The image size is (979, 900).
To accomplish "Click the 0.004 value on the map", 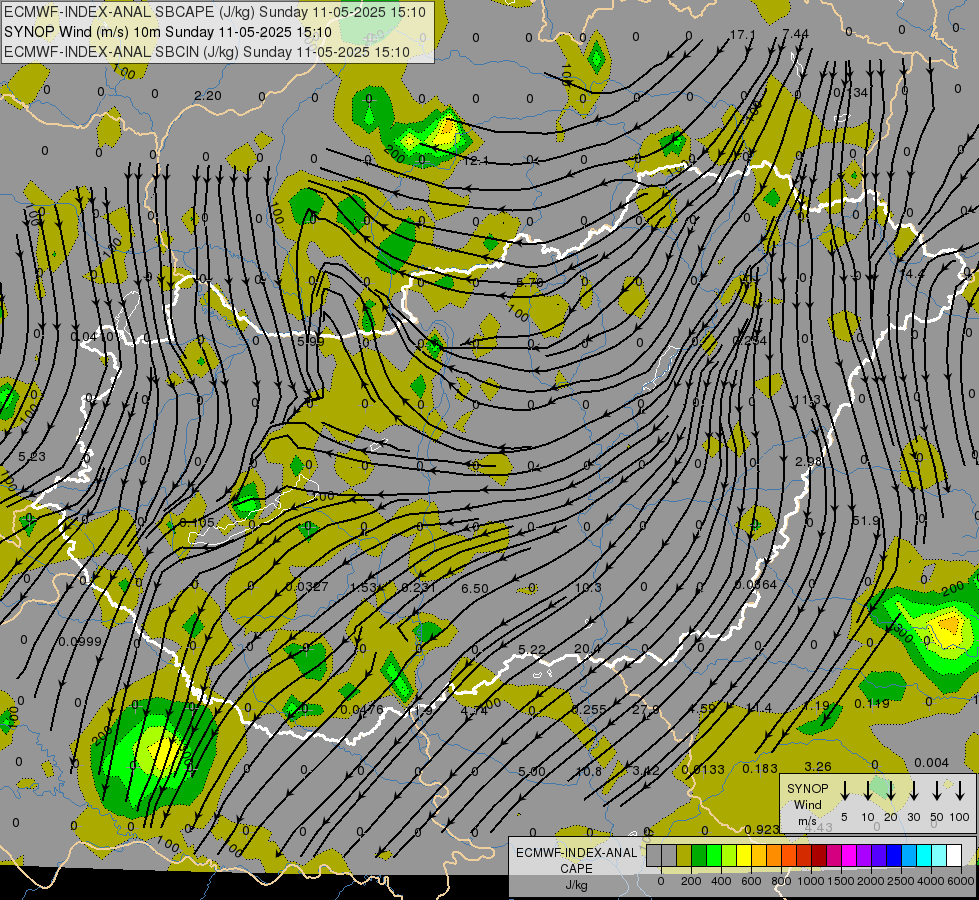I will click(x=932, y=763).
